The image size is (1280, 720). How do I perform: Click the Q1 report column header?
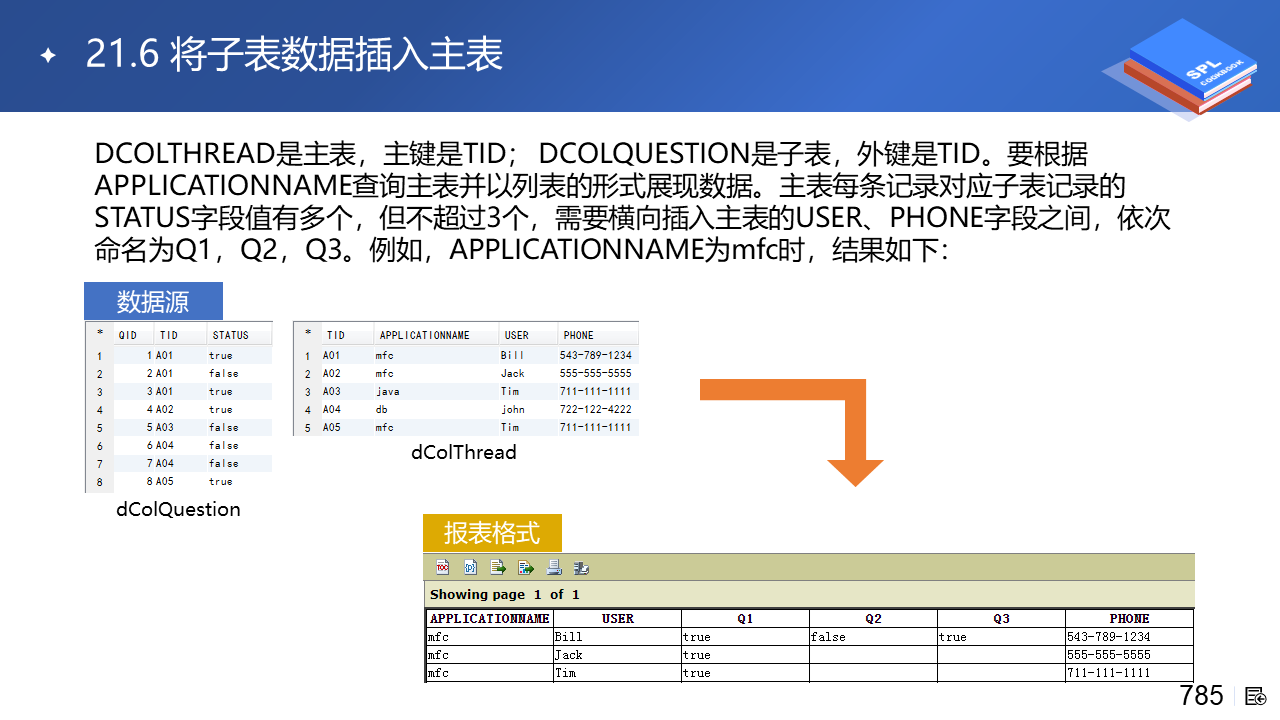[745, 619]
